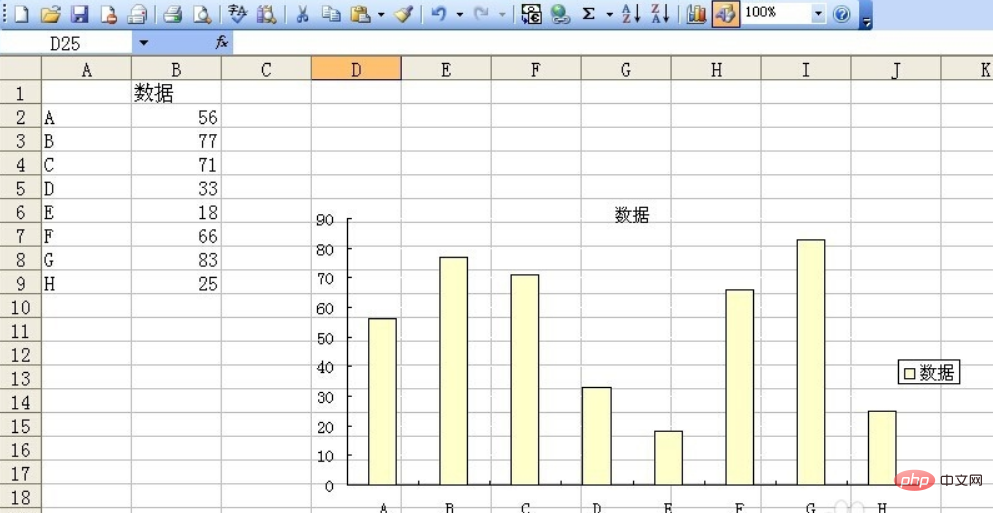Select the shortest chart bar E
This screenshot has width=993, height=513.
point(668,458)
